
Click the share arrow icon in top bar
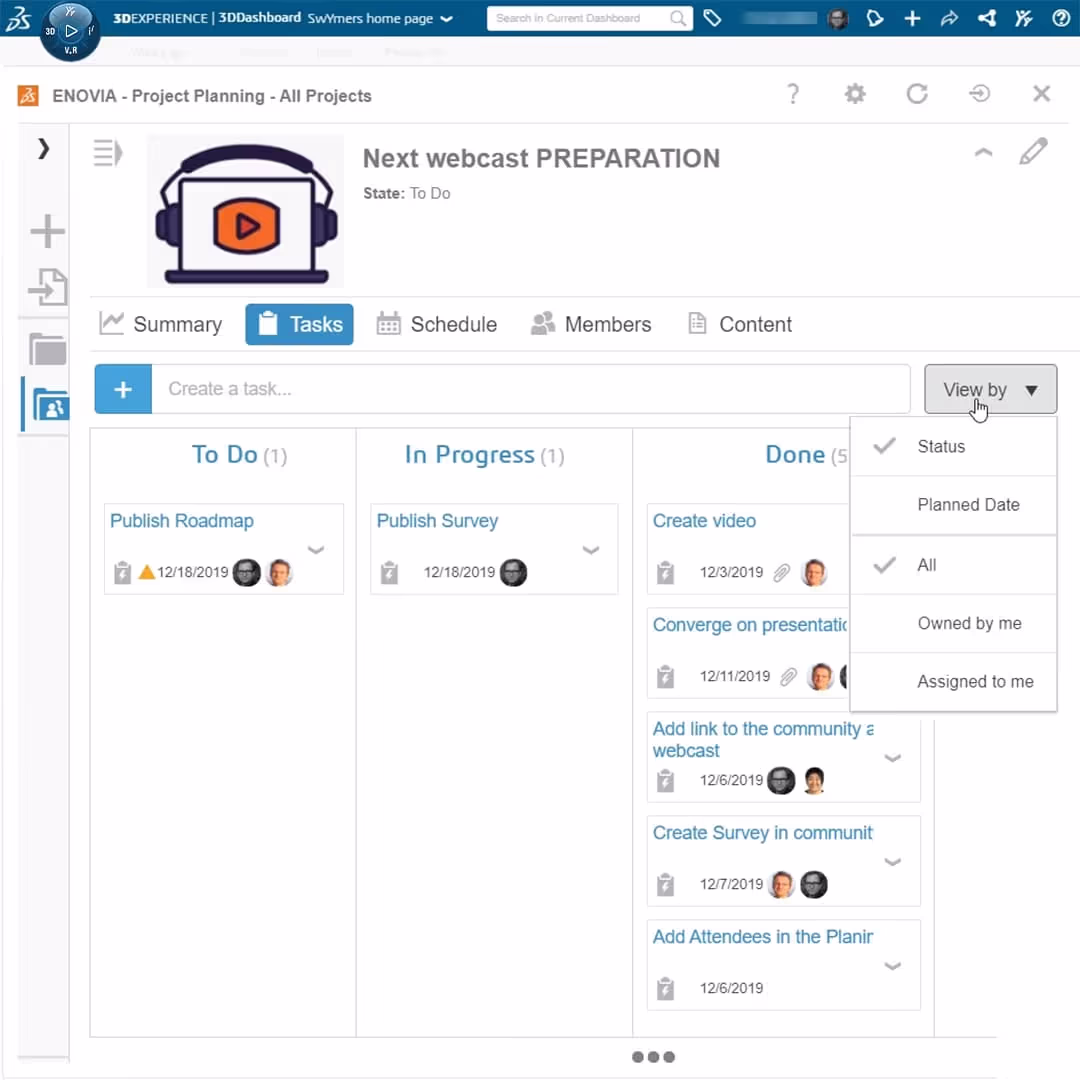click(x=949, y=19)
